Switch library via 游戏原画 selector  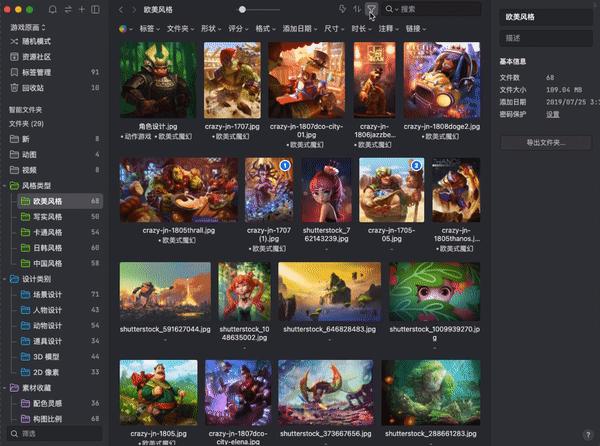click(28, 28)
